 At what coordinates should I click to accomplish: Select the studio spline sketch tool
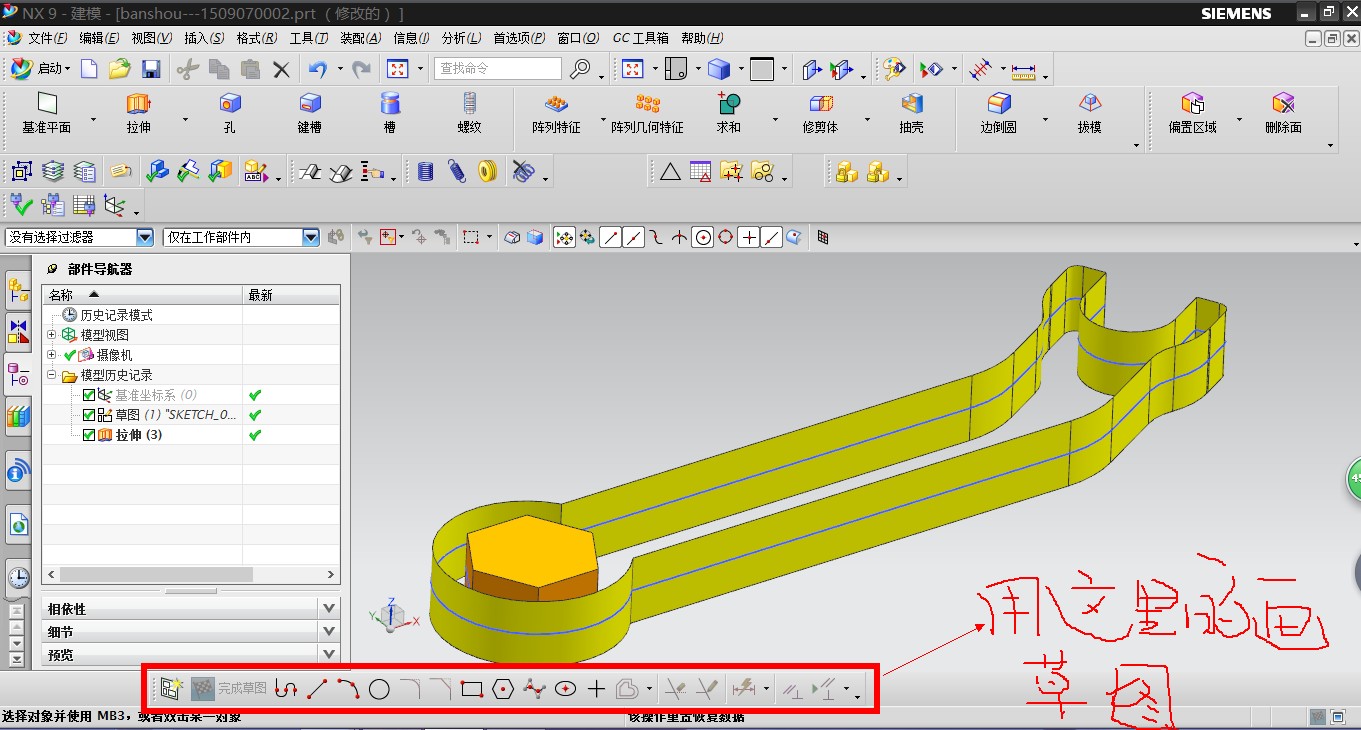click(534, 689)
